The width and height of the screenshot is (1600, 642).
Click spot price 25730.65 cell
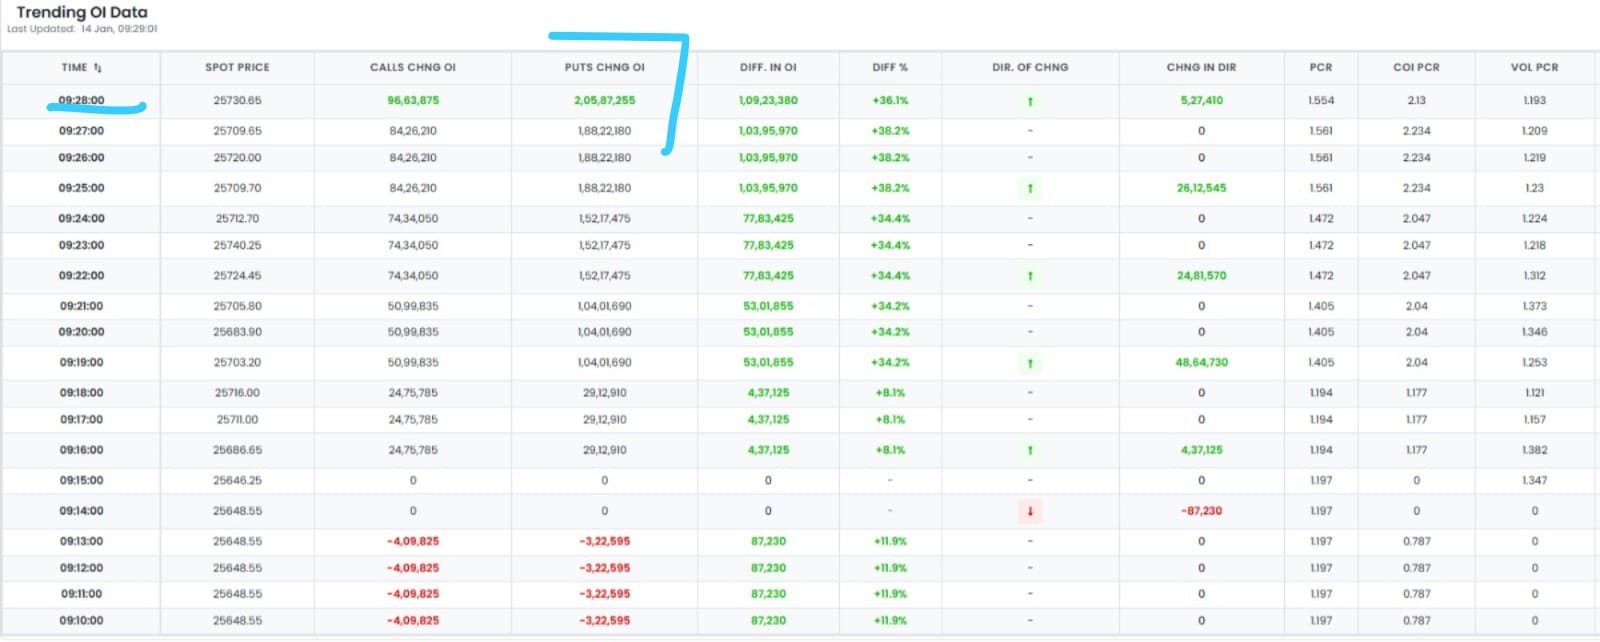237,101
